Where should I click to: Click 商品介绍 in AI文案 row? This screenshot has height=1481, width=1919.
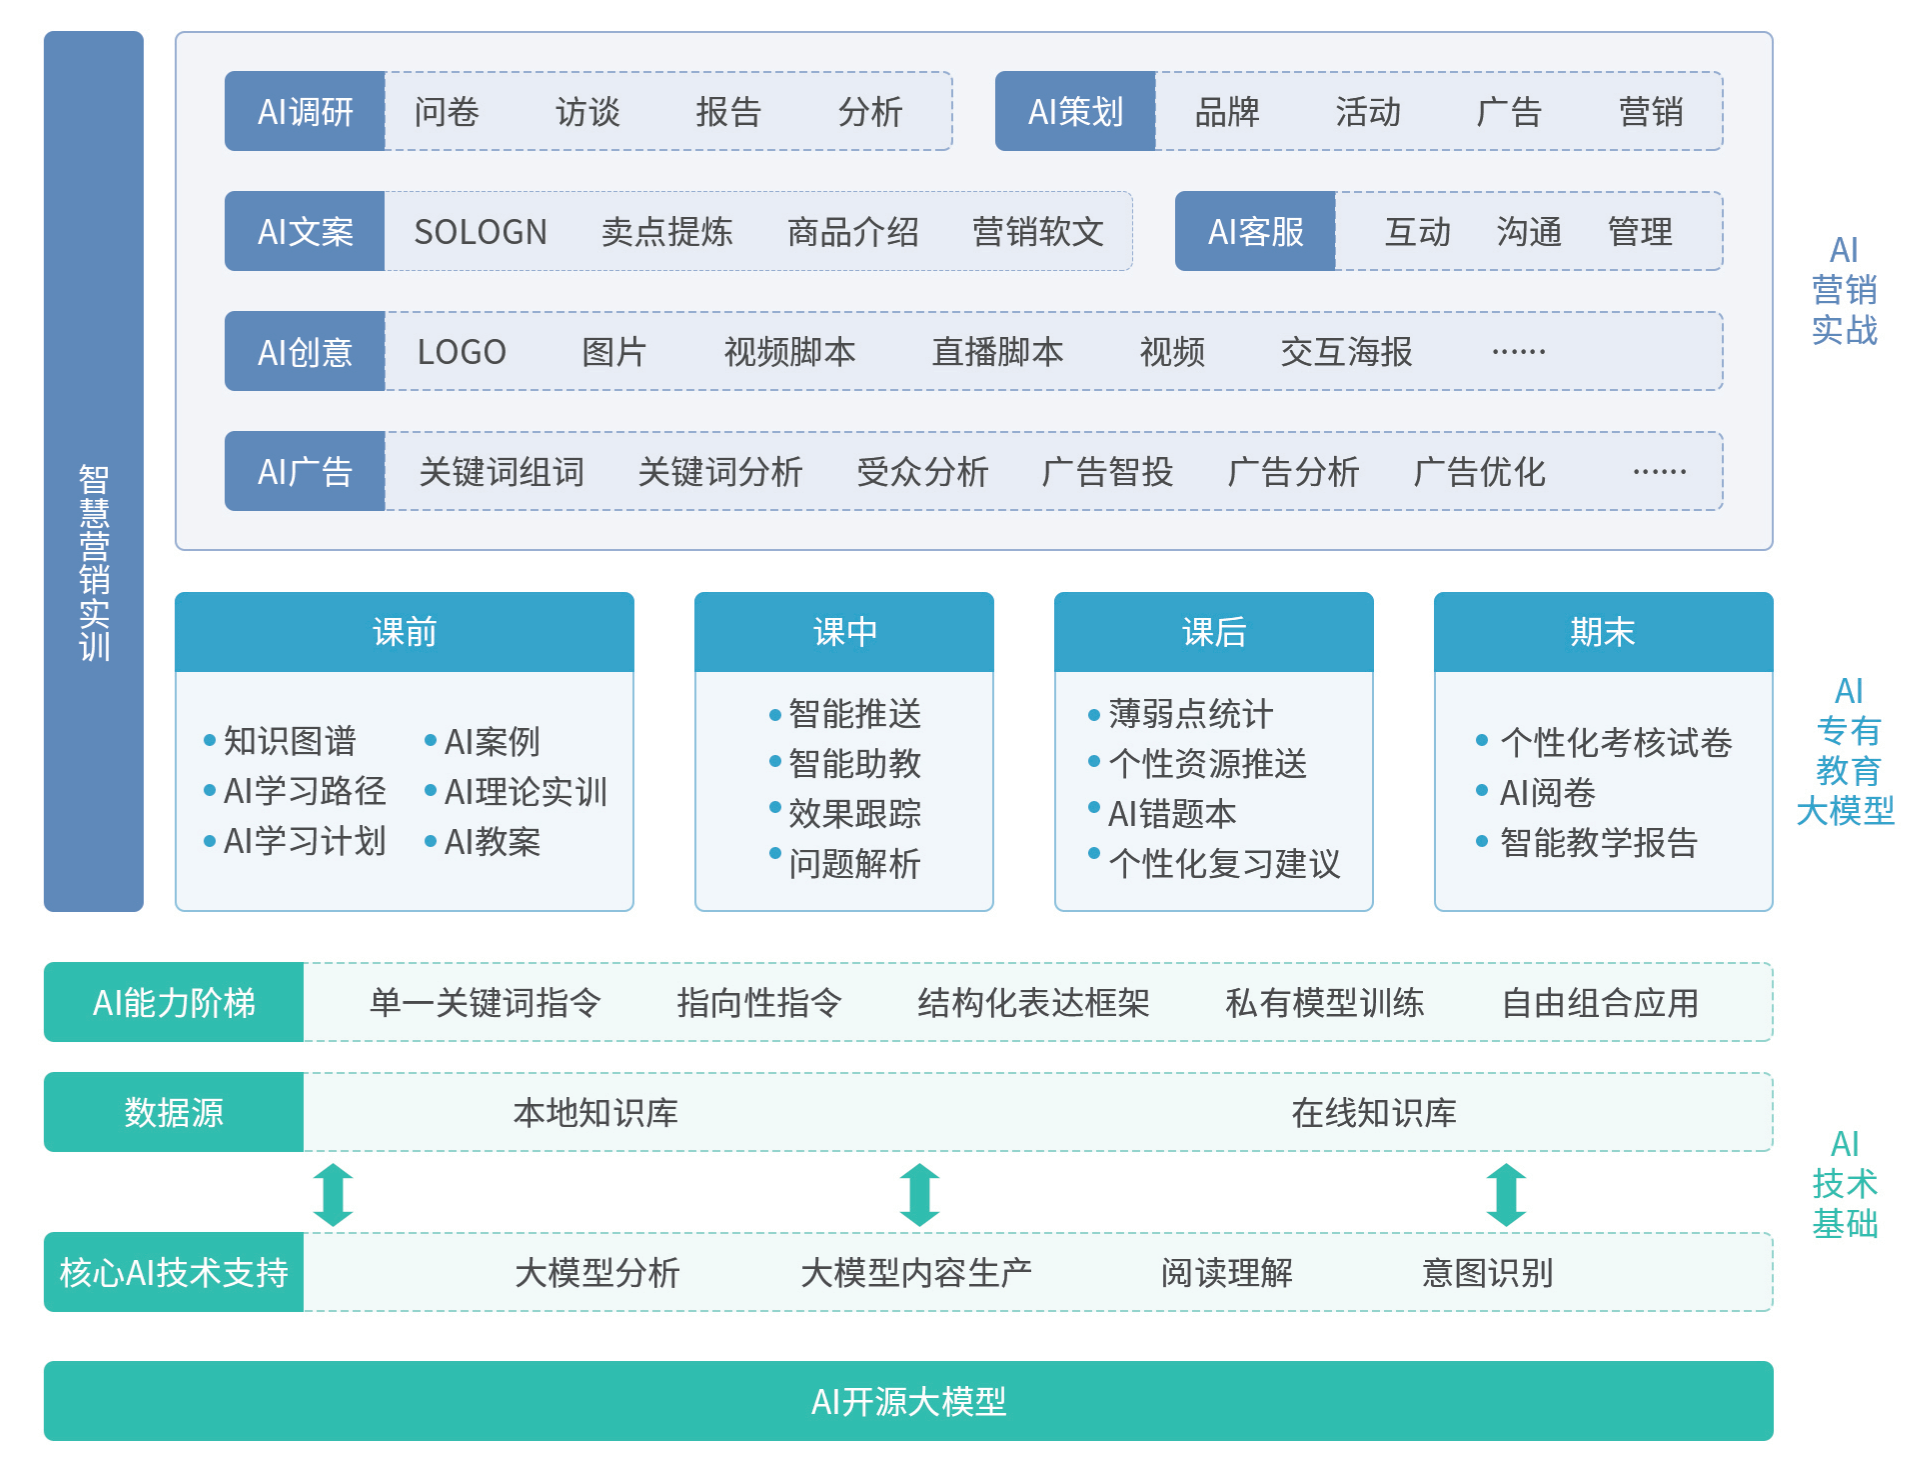click(853, 232)
